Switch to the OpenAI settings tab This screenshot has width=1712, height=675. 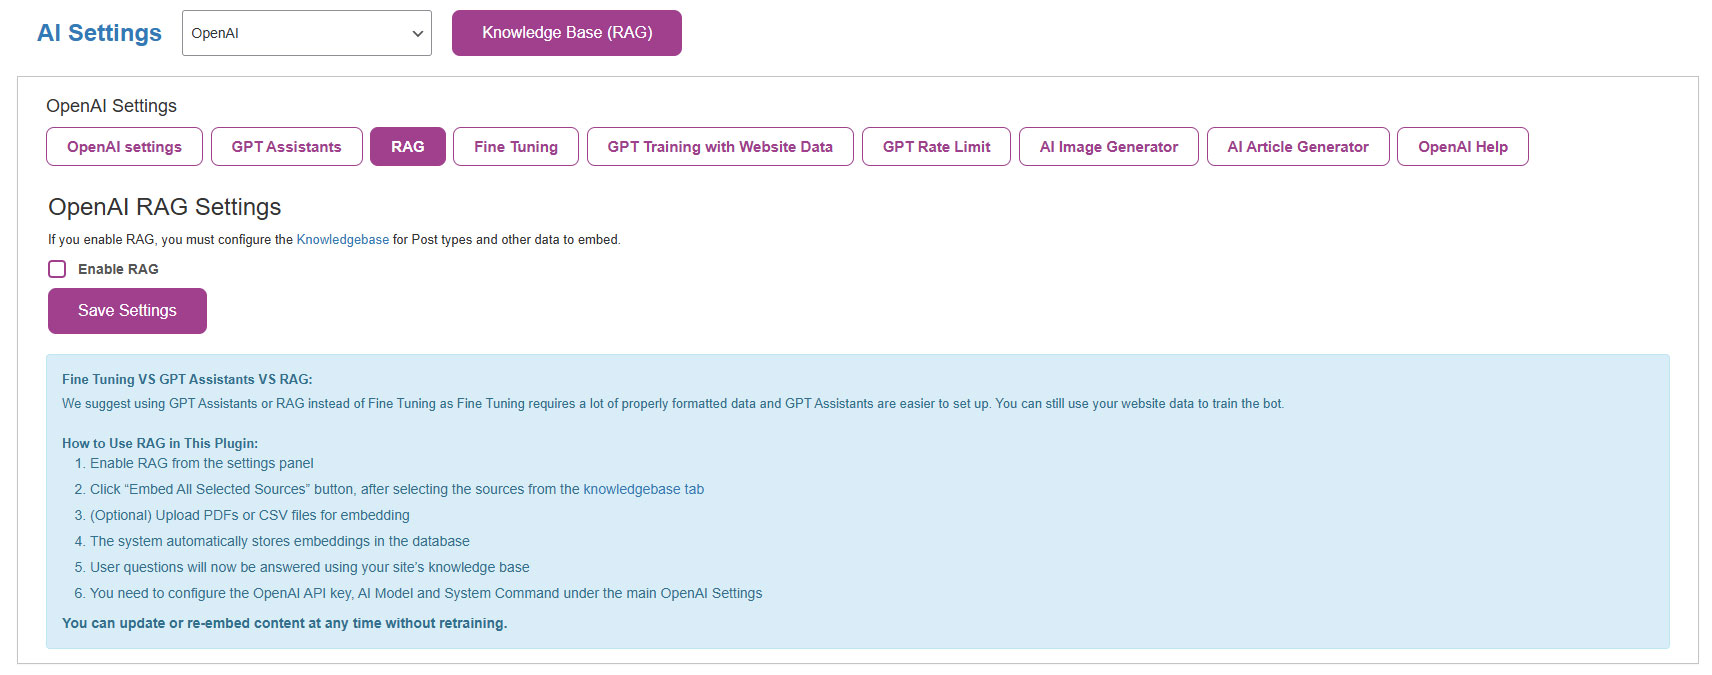(x=124, y=147)
